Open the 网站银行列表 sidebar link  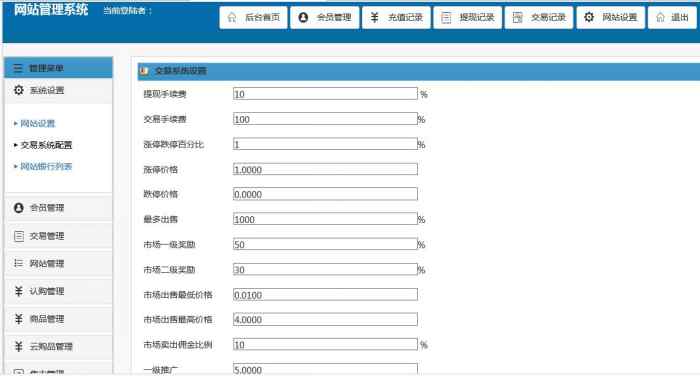point(46,167)
